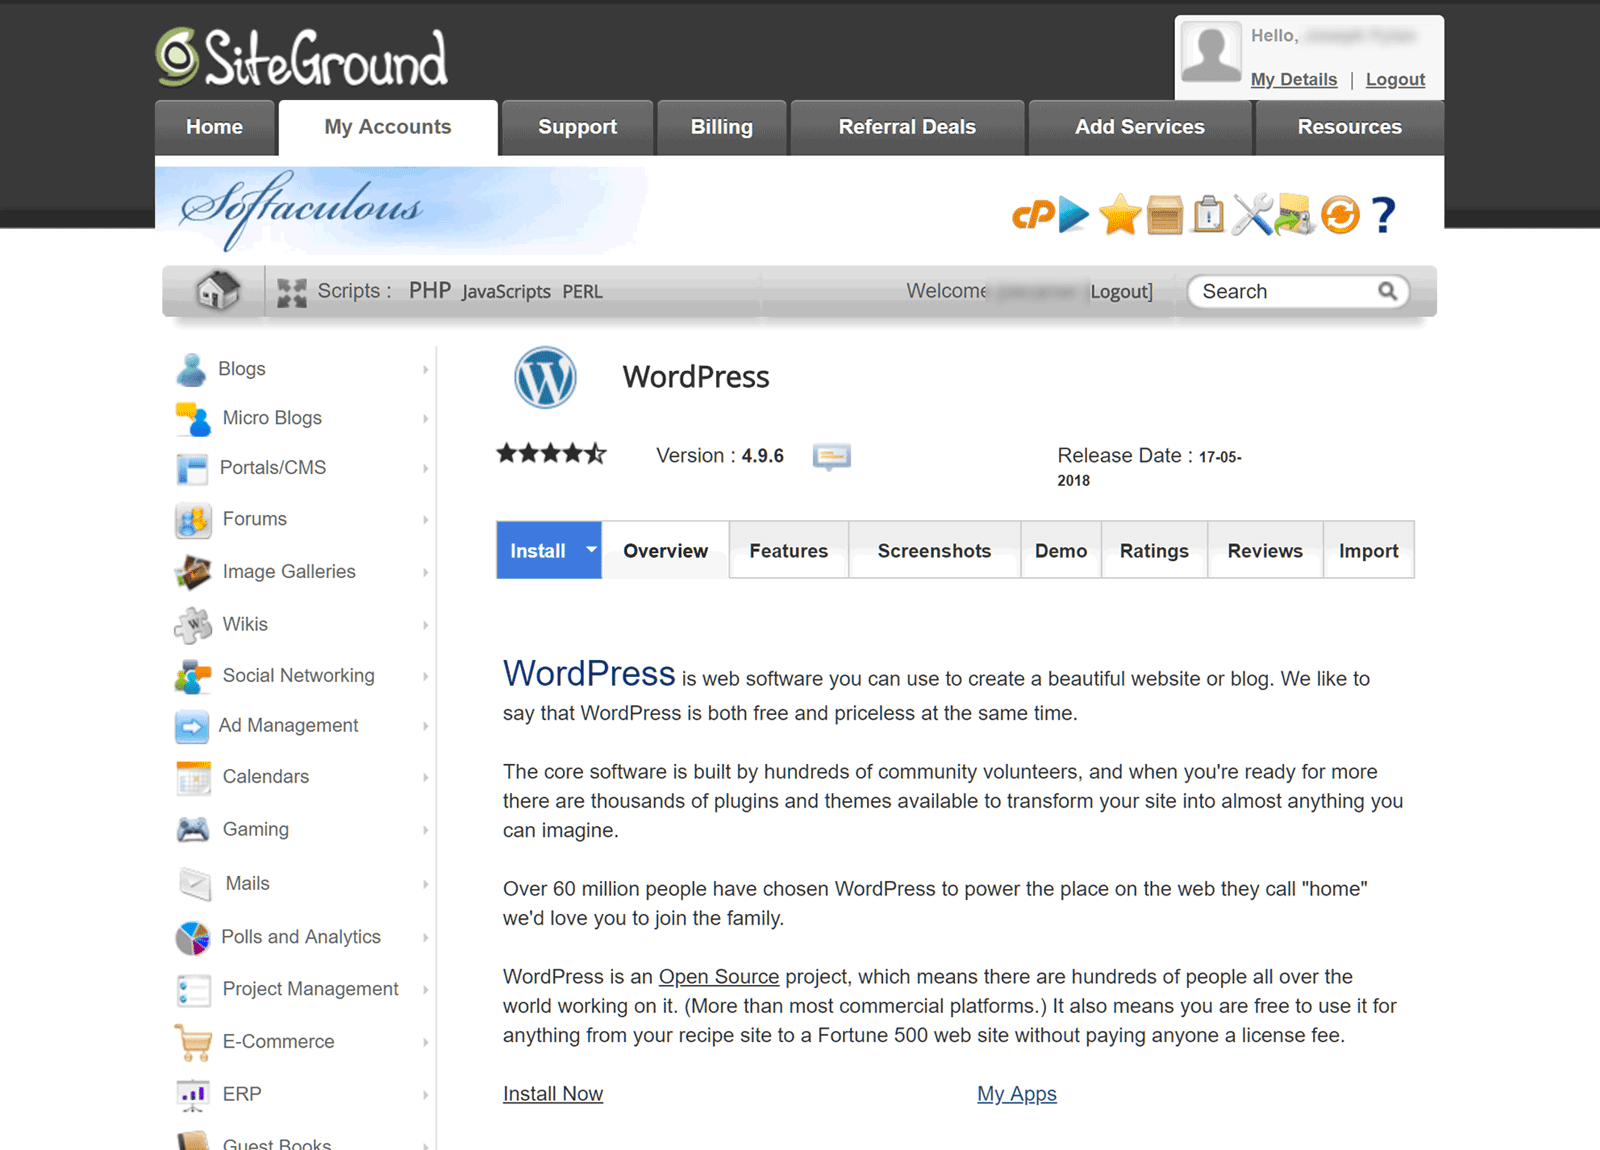Click the Gaming controller icon
Screen dimensions: 1600x1150
[x=193, y=829]
